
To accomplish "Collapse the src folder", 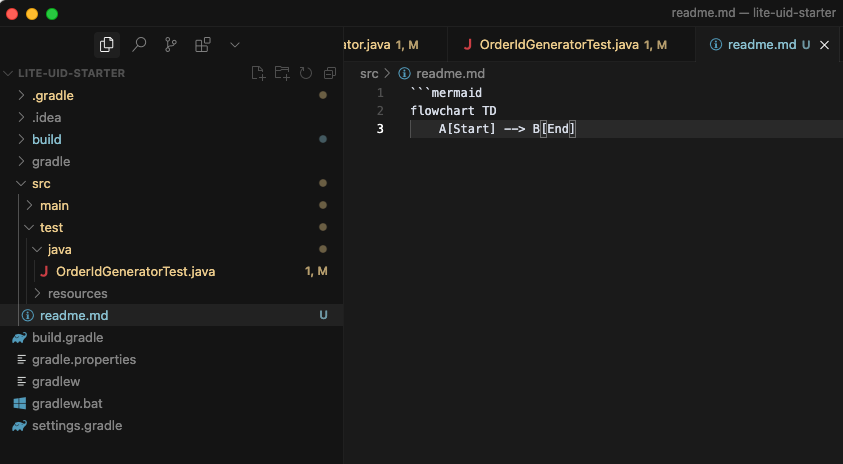I will (21, 183).
